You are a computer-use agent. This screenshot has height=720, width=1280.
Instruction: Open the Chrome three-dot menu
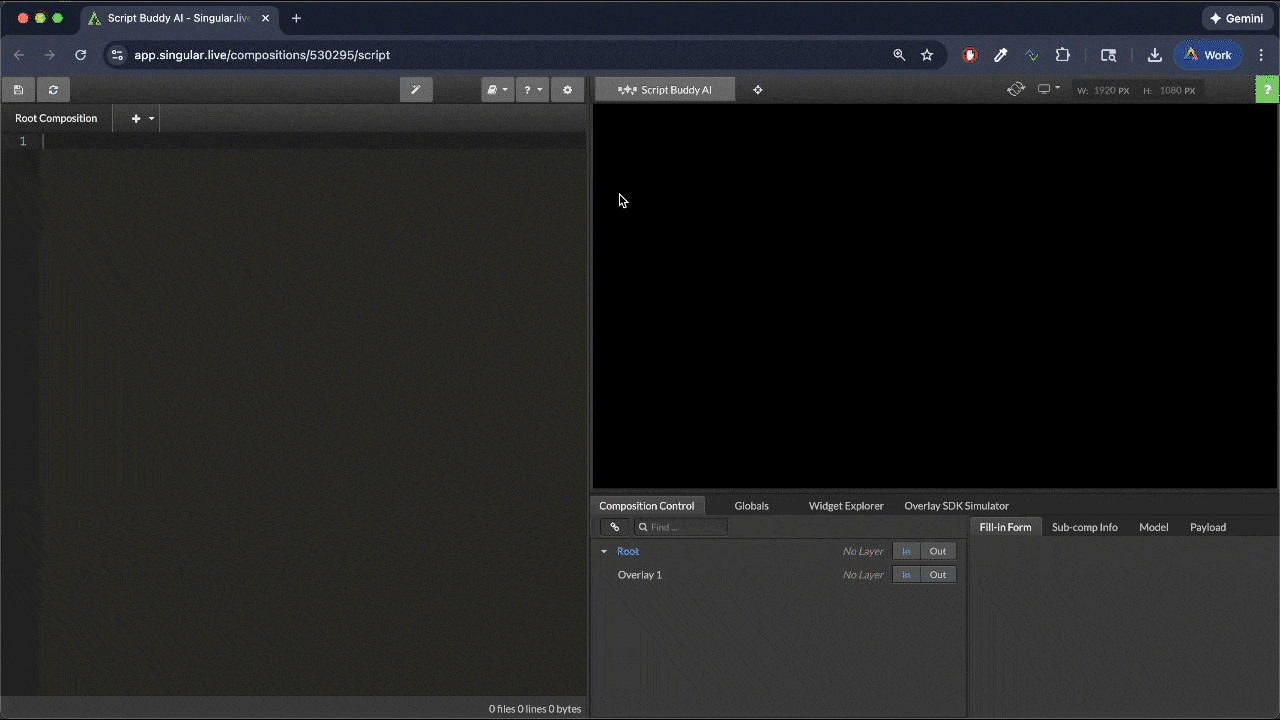pos(1261,55)
